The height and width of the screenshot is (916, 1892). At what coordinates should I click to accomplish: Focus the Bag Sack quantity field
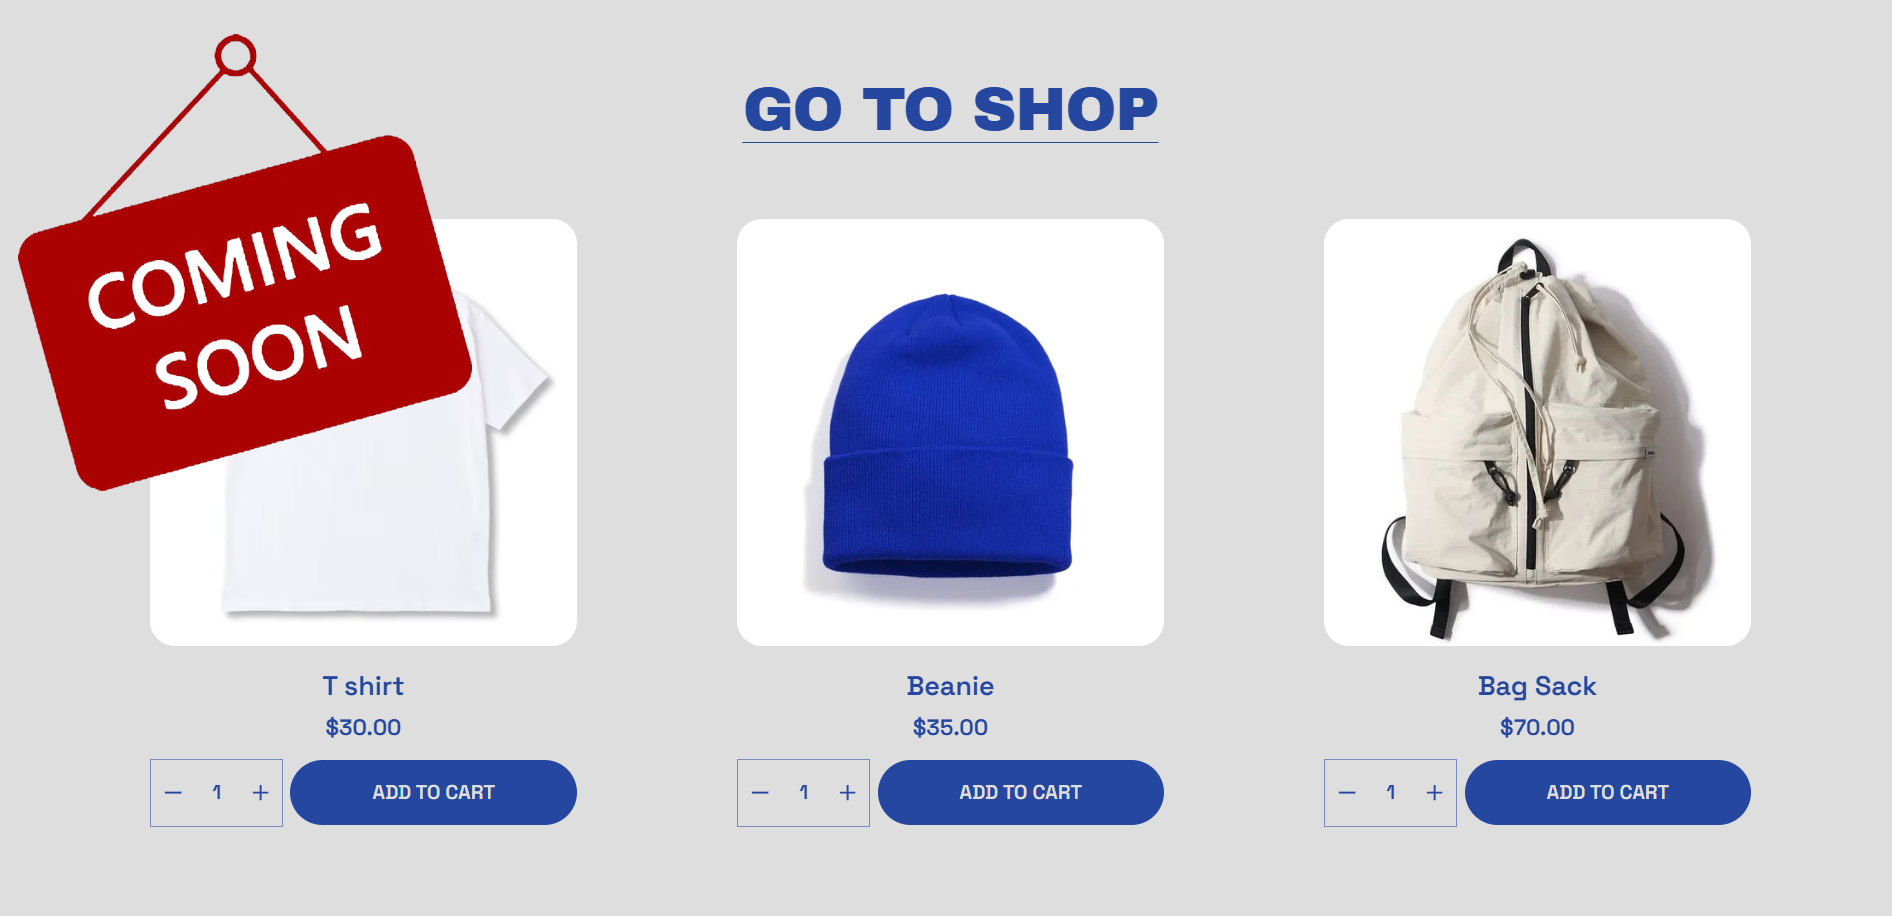1391,793
